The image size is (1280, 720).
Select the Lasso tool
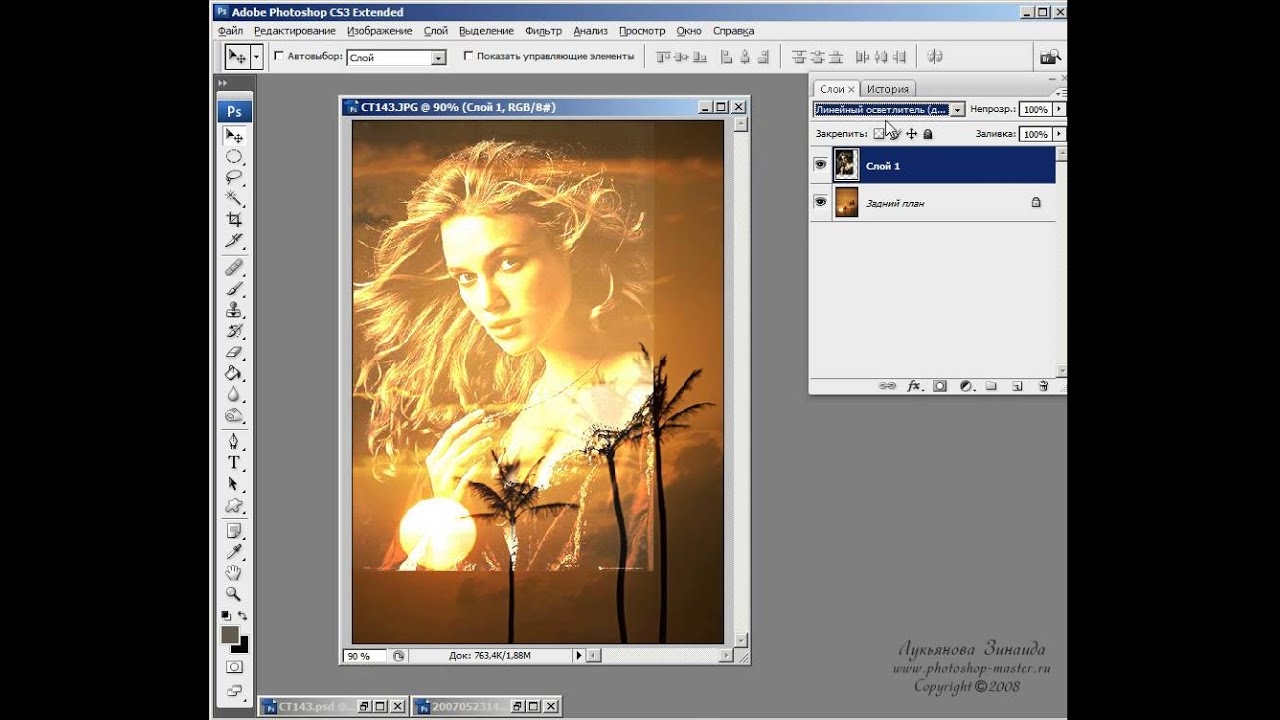coord(234,177)
